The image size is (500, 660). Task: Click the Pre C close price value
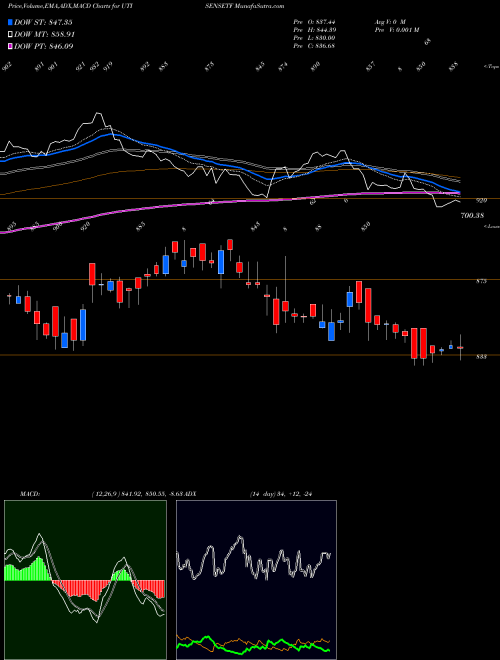point(314,46)
